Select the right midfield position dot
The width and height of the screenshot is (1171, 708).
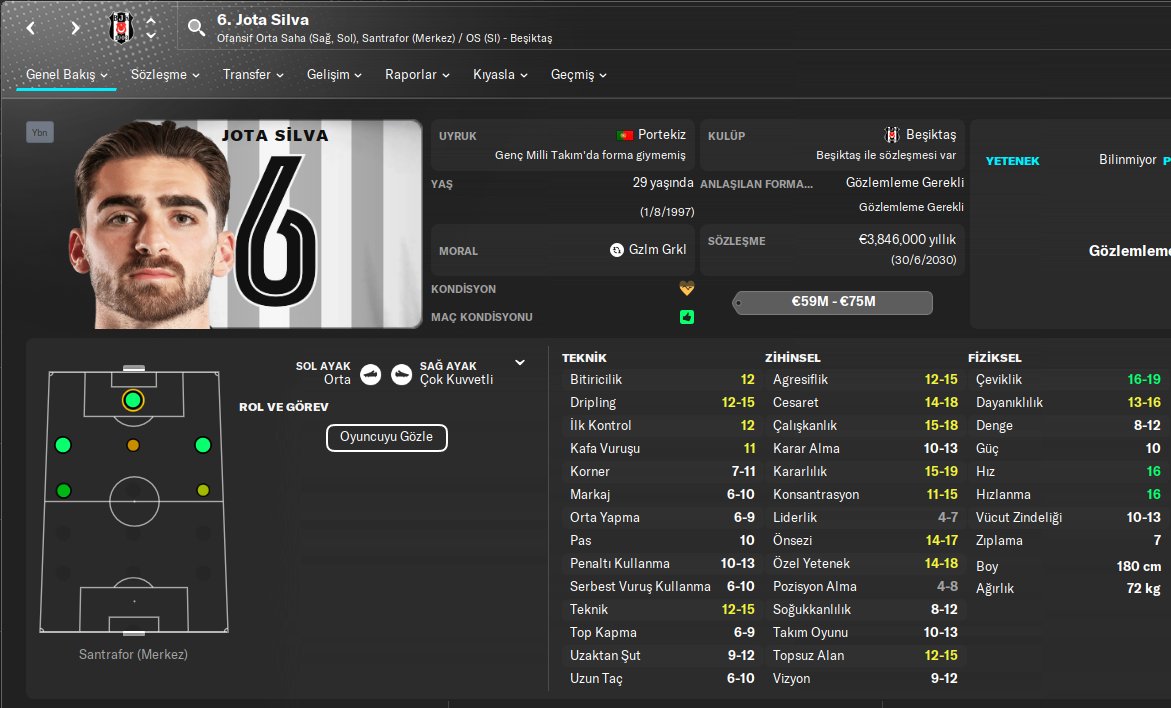[x=203, y=491]
